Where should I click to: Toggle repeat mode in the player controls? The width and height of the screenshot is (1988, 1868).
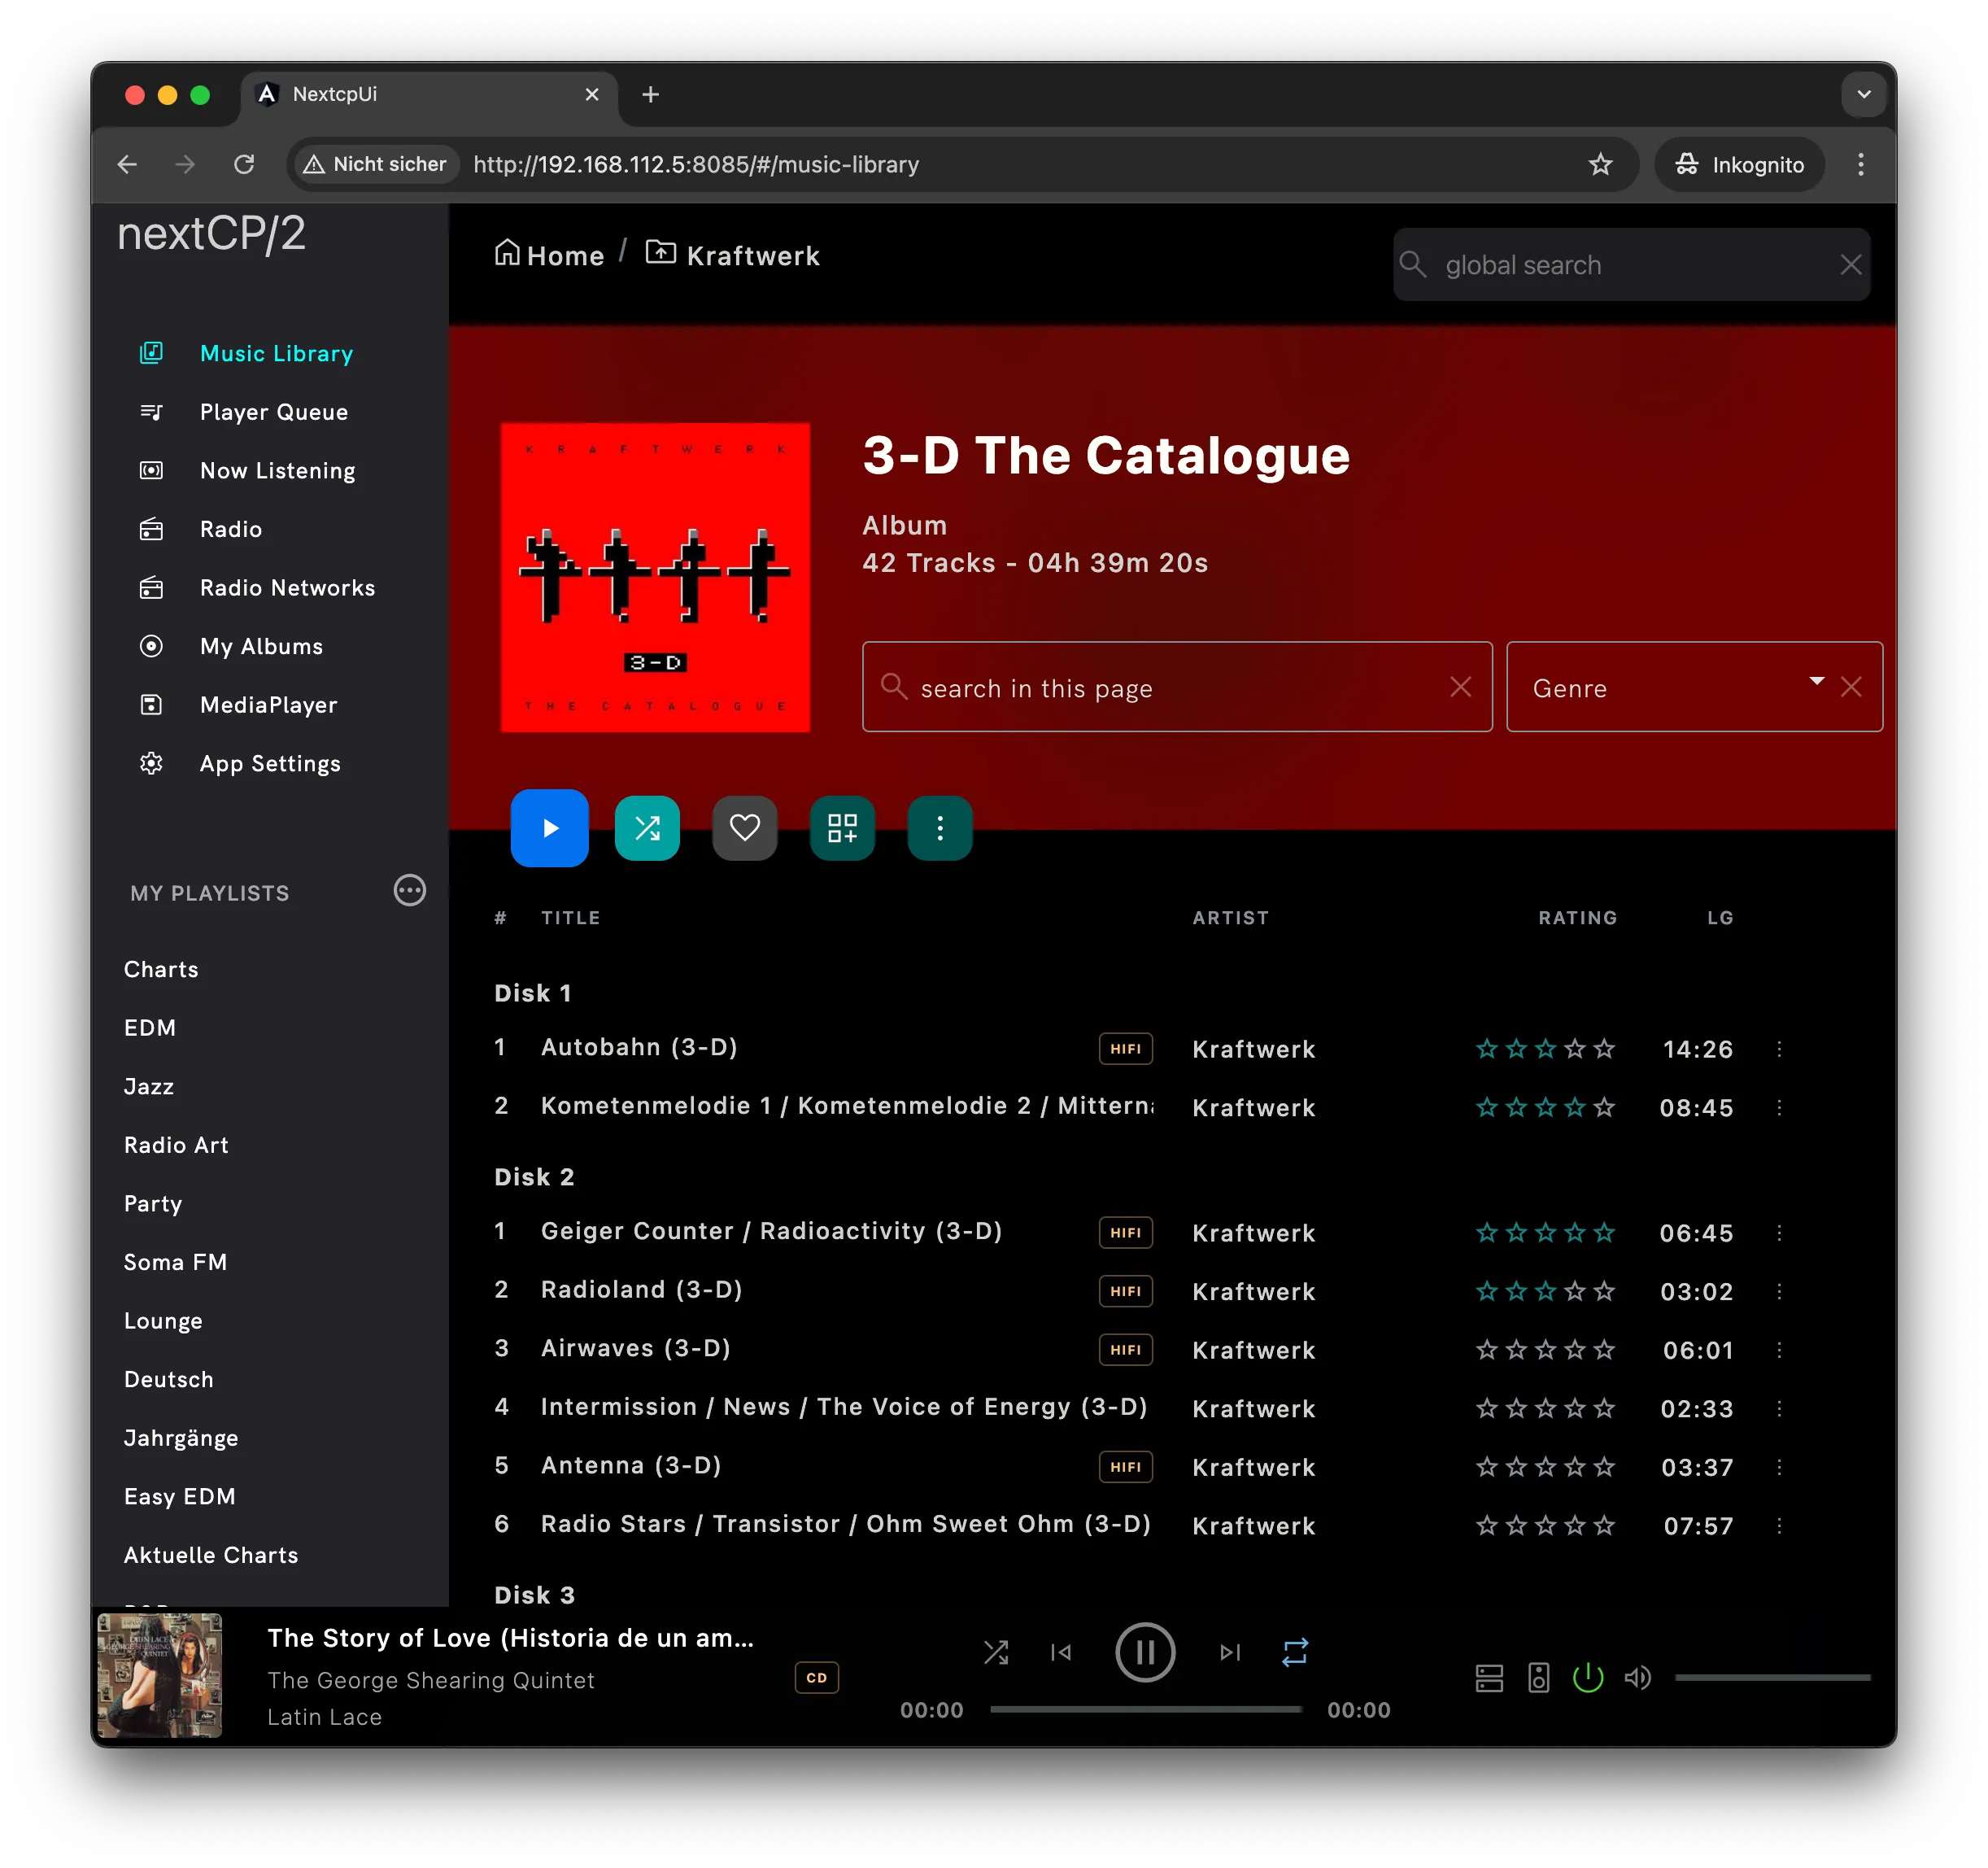coord(1294,1652)
